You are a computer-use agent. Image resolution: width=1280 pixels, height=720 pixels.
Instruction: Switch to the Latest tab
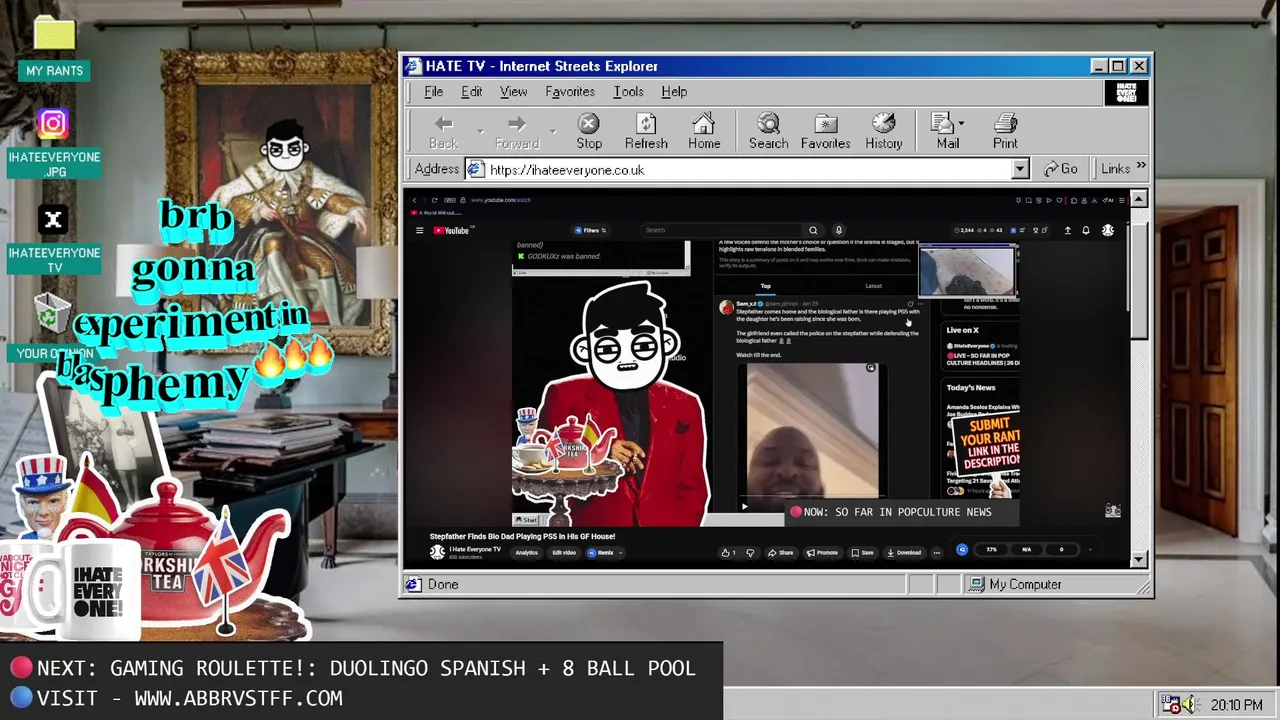pos(873,286)
